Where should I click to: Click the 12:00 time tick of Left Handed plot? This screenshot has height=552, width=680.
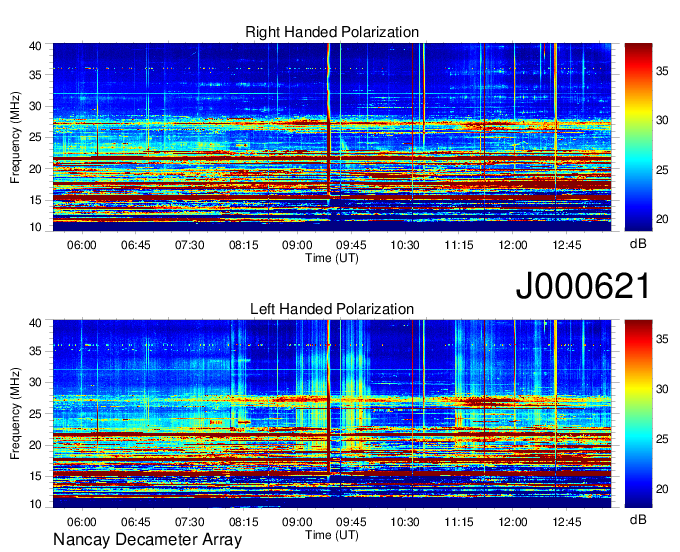coord(513,522)
